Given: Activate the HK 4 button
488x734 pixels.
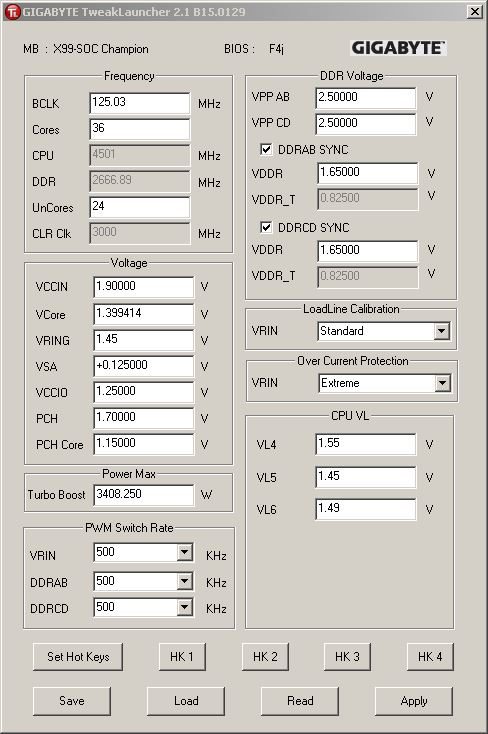Looking at the screenshot, I should coord(430,657).
